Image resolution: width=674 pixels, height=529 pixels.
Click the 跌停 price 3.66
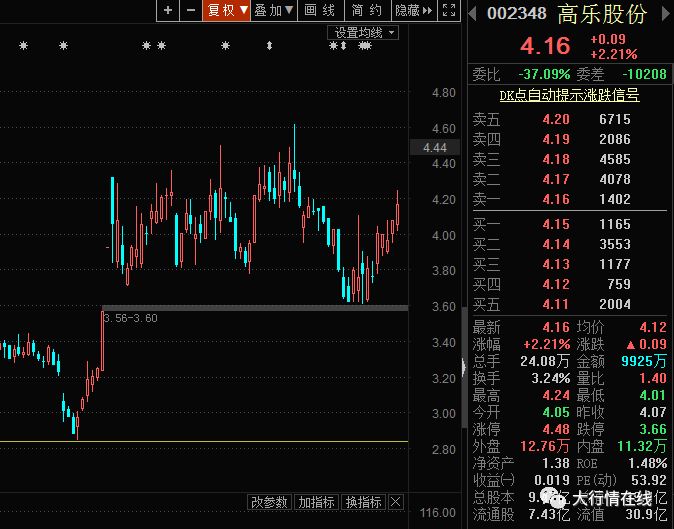click(x=653, y=429)
